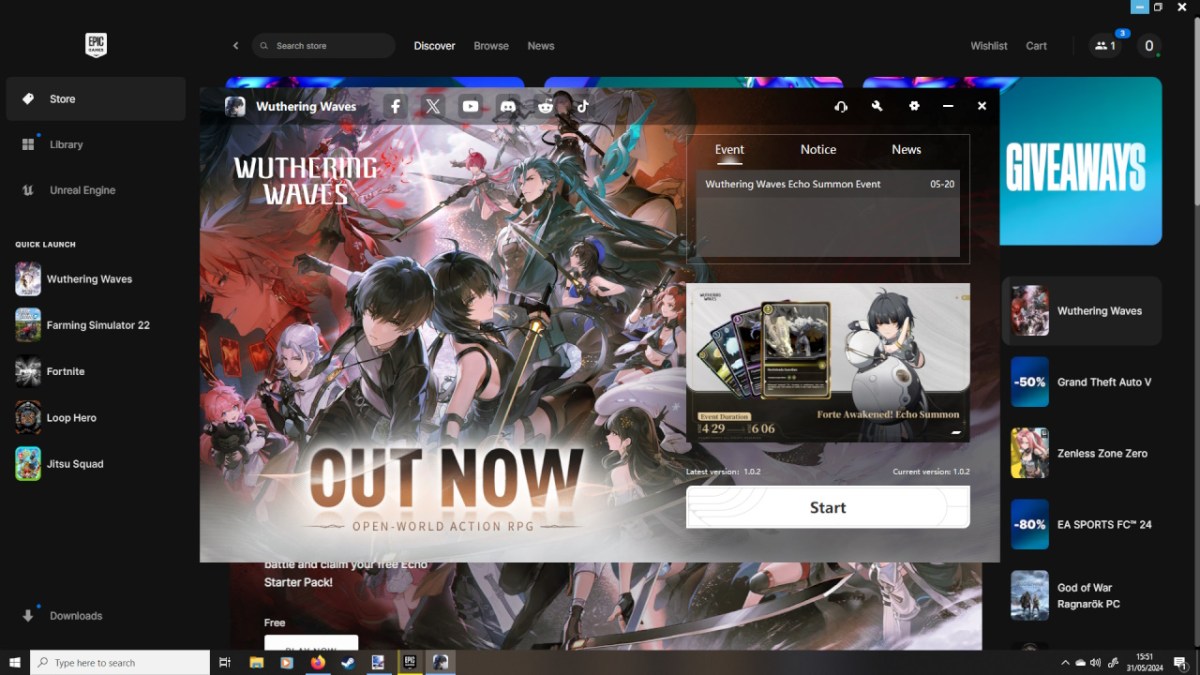Open the repair wrench tool

click(877, 106)
